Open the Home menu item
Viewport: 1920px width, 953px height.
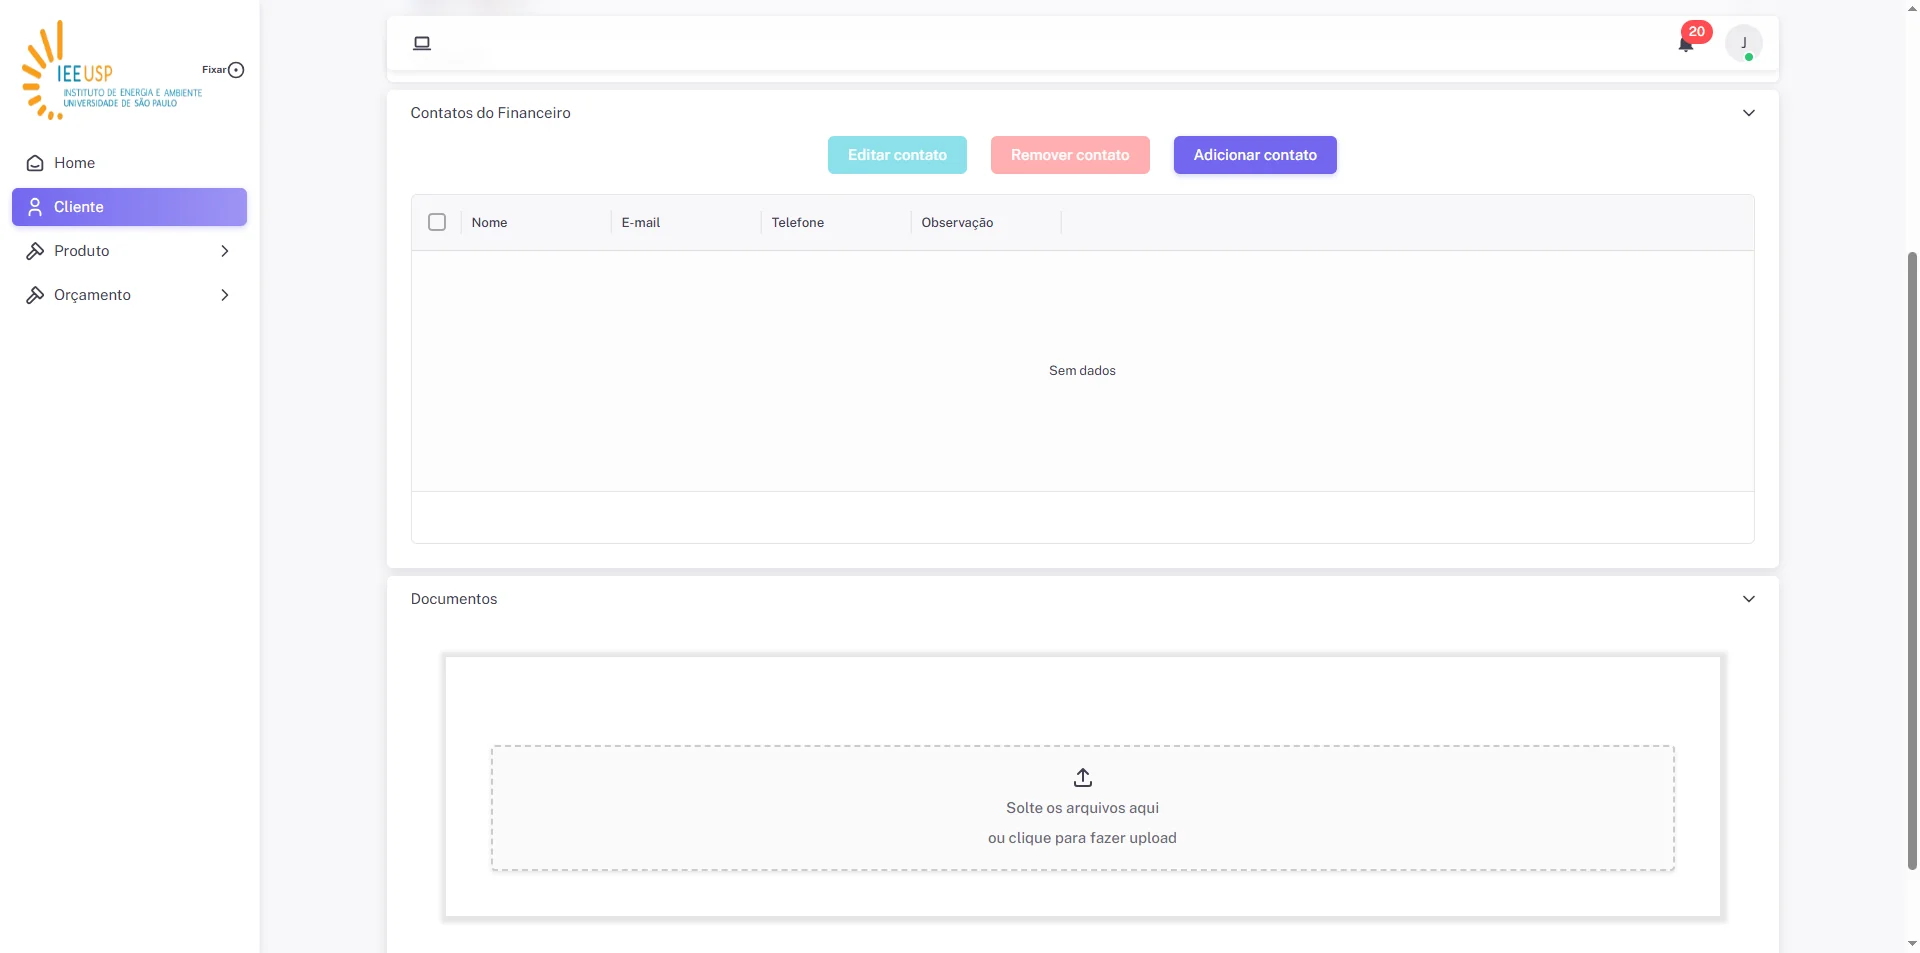129,163
